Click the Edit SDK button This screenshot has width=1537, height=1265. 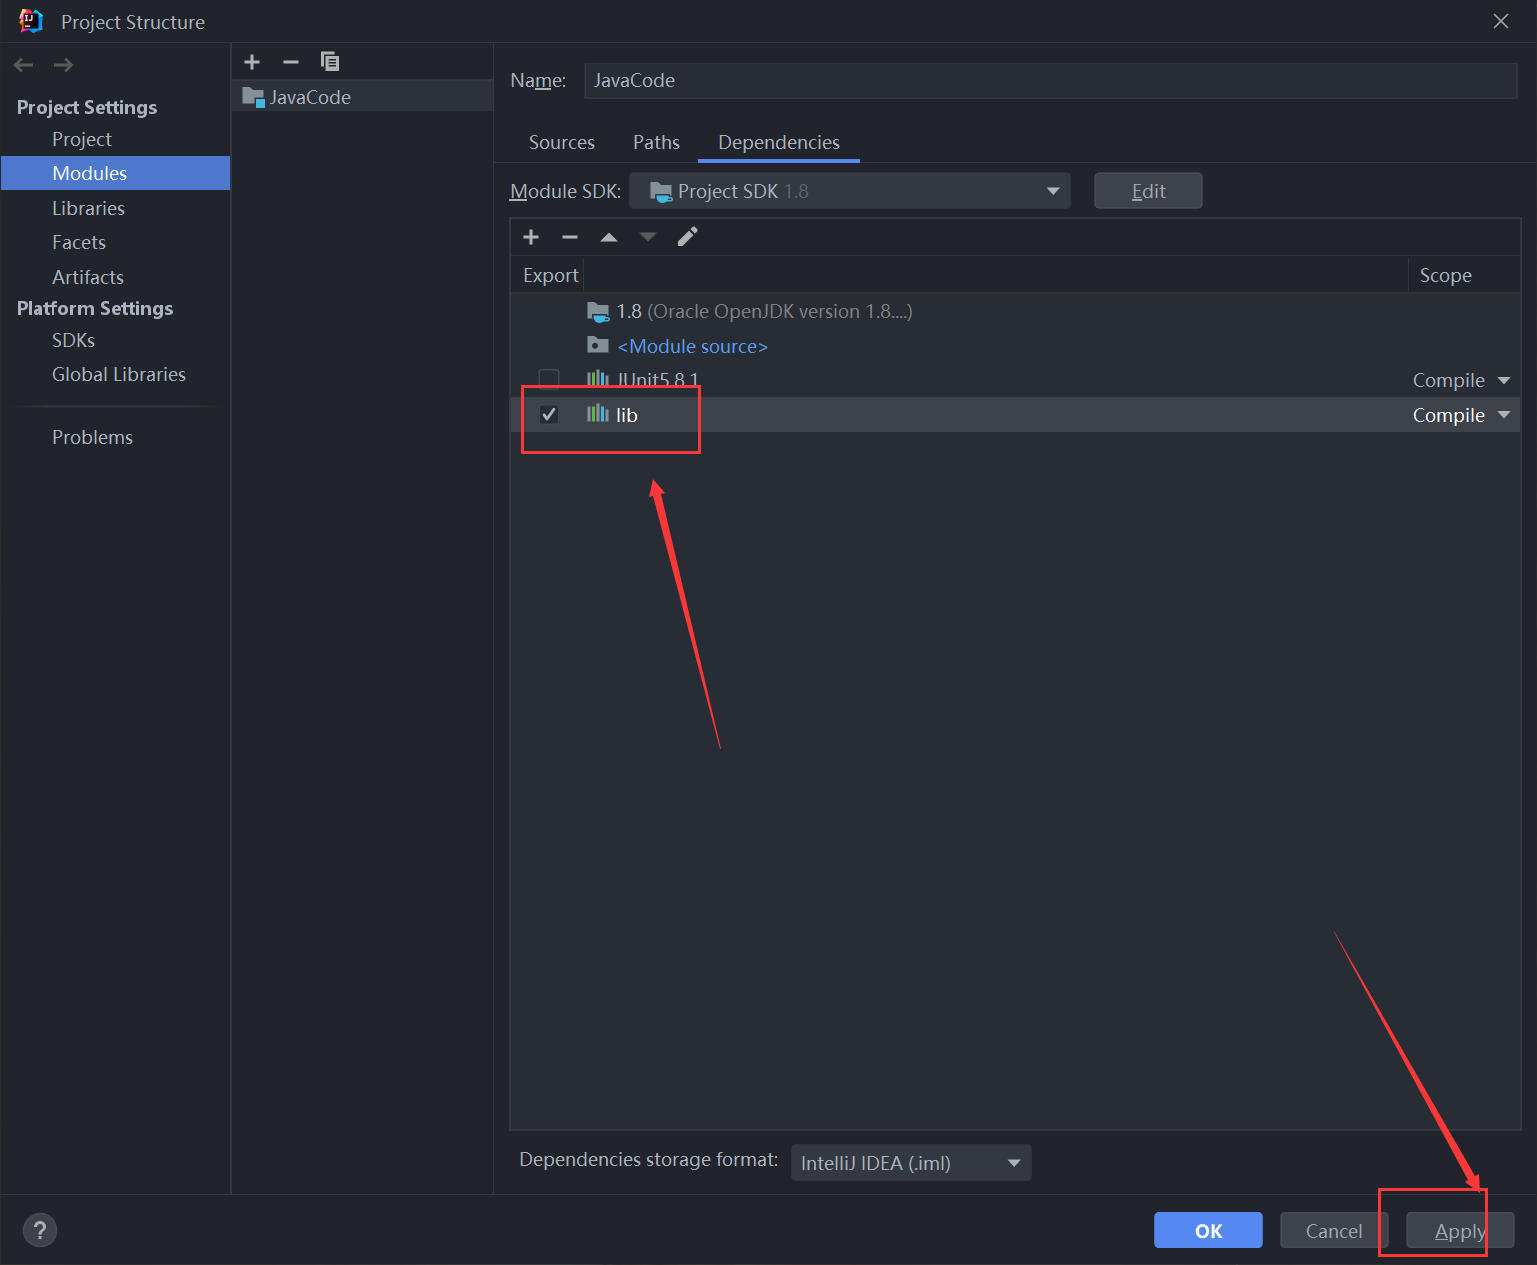1148,191
